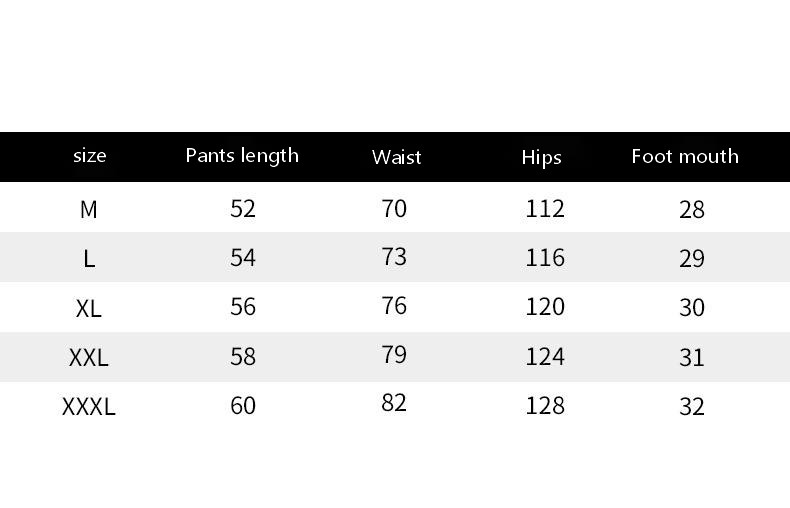Viewport: 790px width, 508px height.
Task: Select the 'Waist' header cell
Action: coord(397,157)
